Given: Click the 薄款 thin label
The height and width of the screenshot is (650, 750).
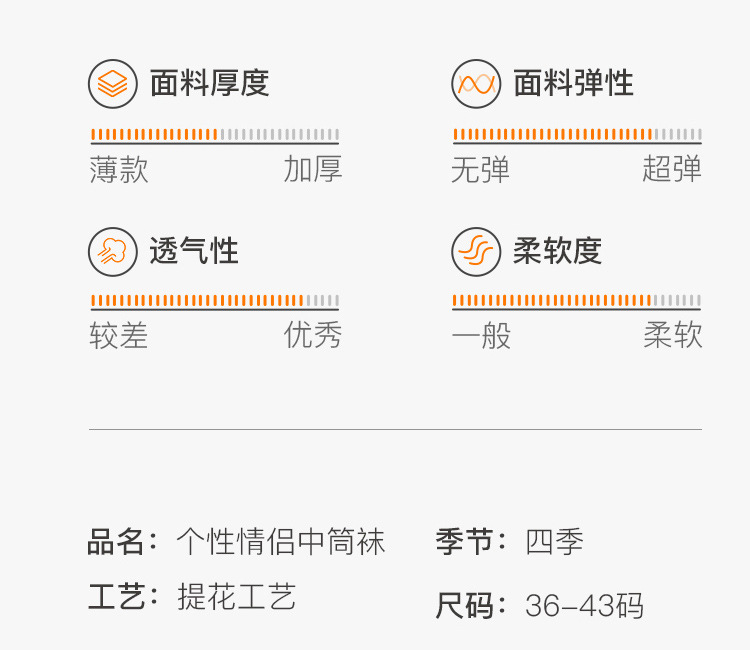Looking at the screenshot, I should pyautogui.click(x=119, y=170).
